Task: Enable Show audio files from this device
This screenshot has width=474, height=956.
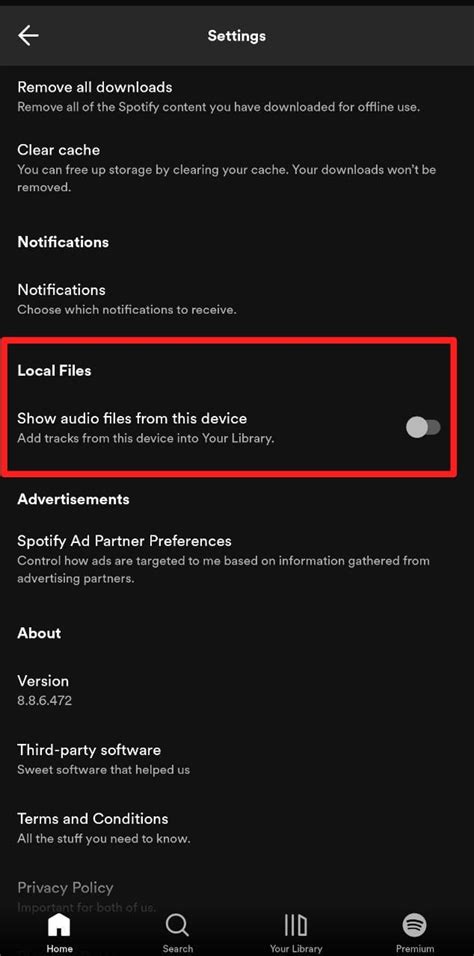Action: (423, 427)
